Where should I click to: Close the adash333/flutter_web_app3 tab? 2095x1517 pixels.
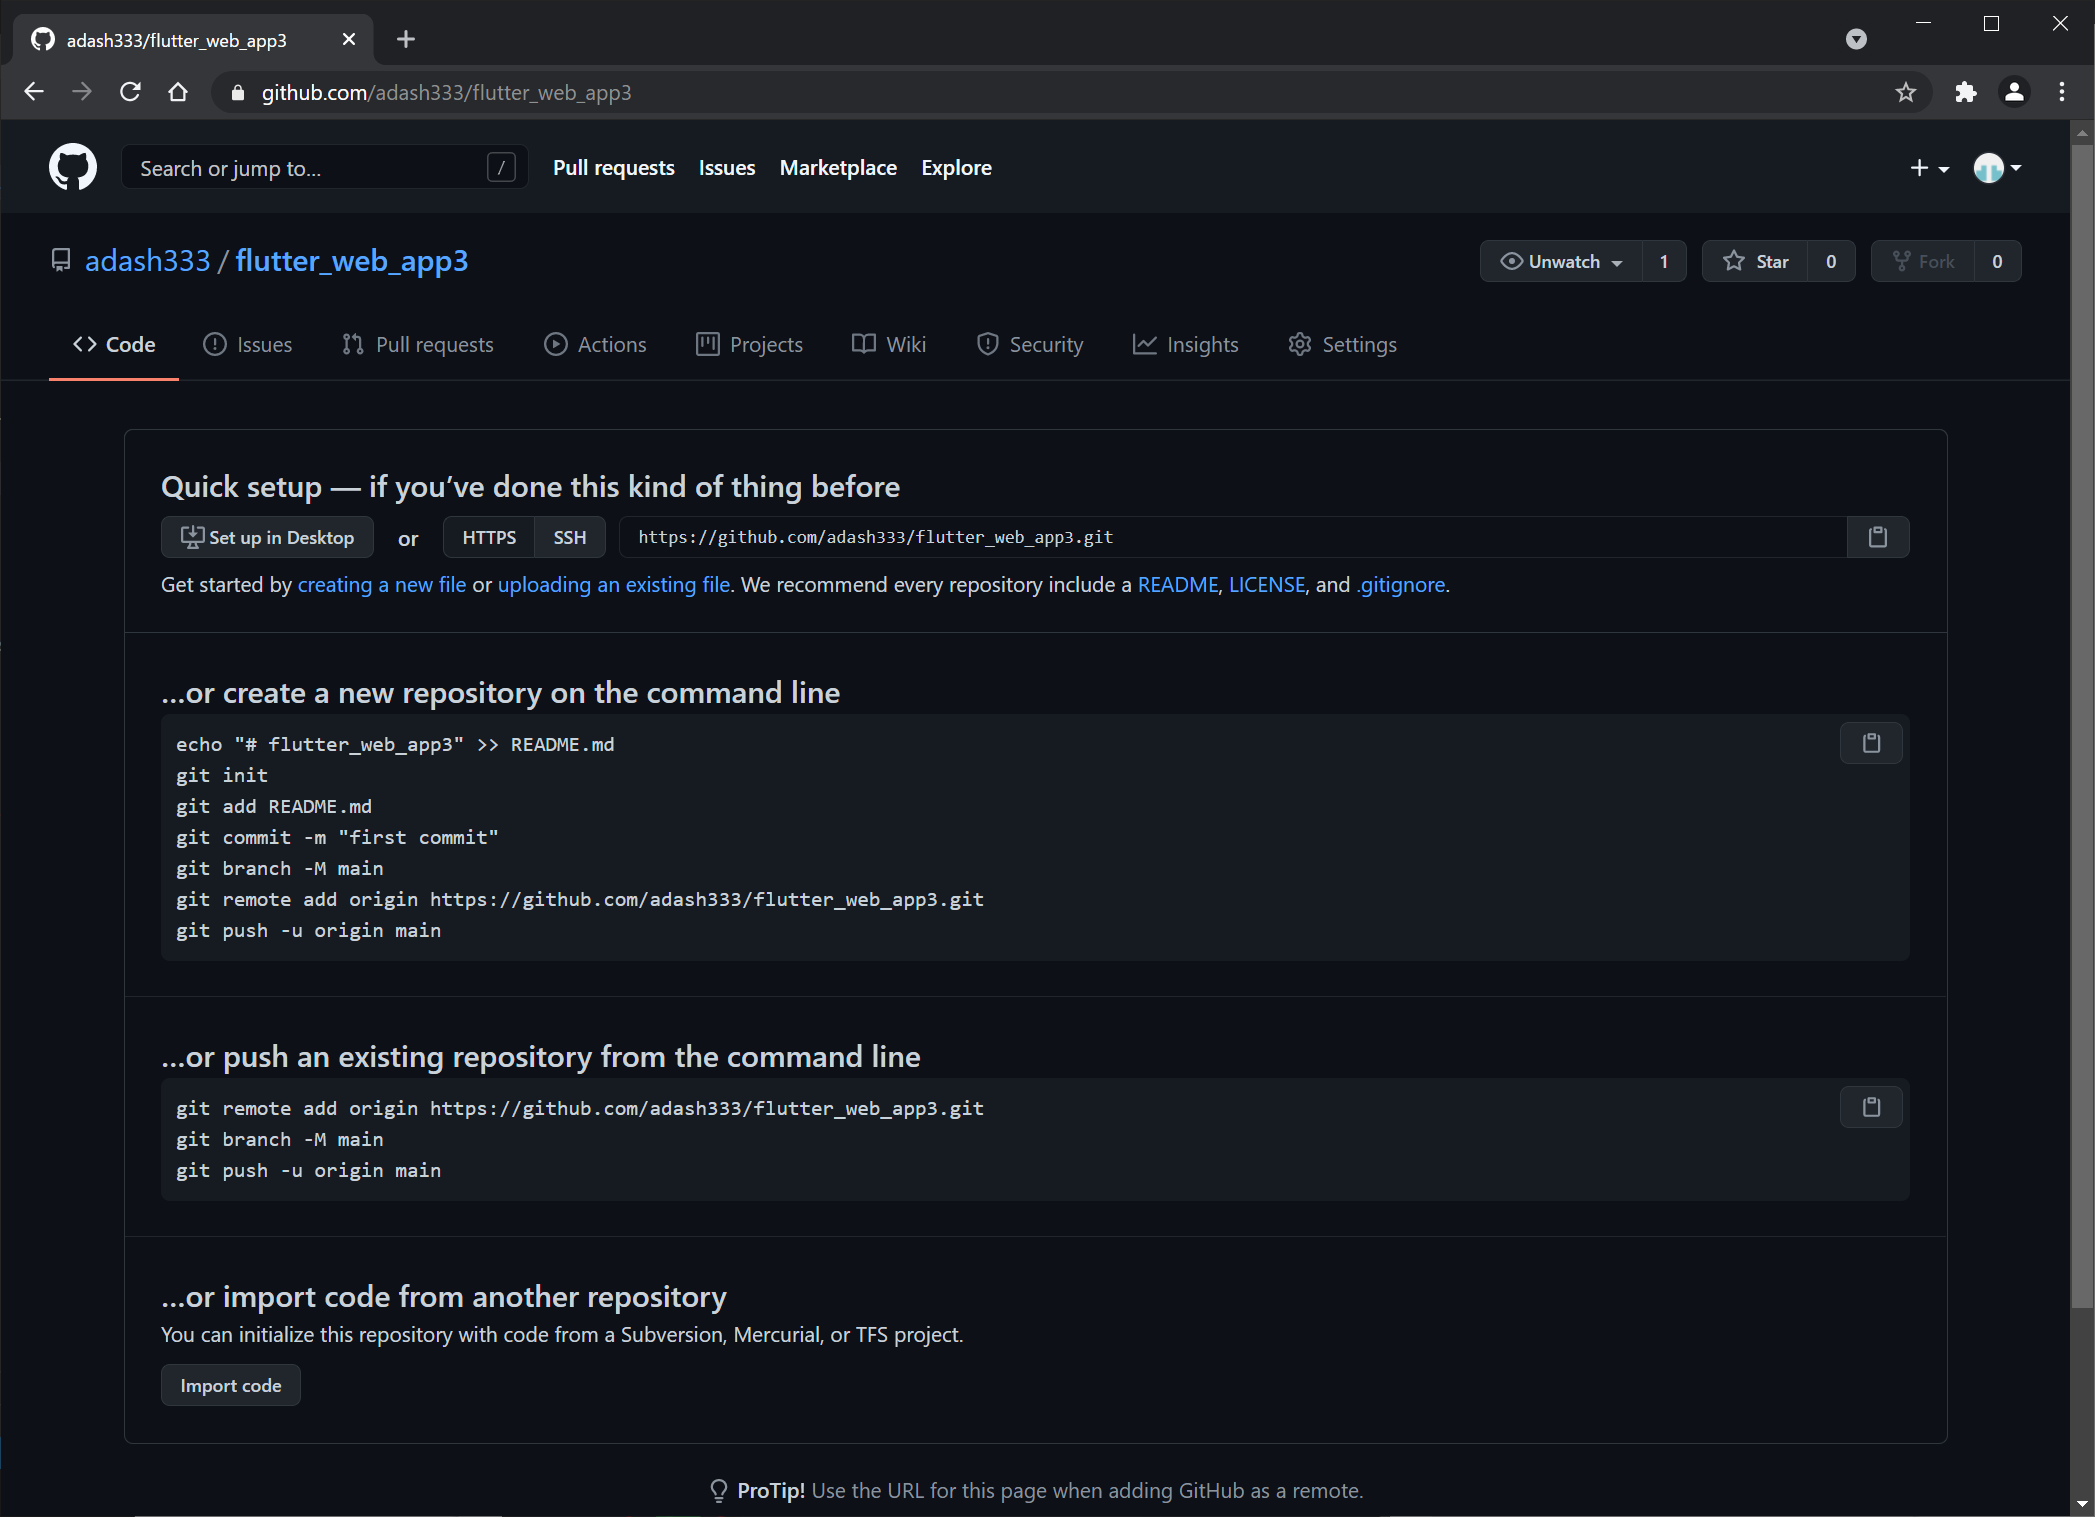[349, 39]
